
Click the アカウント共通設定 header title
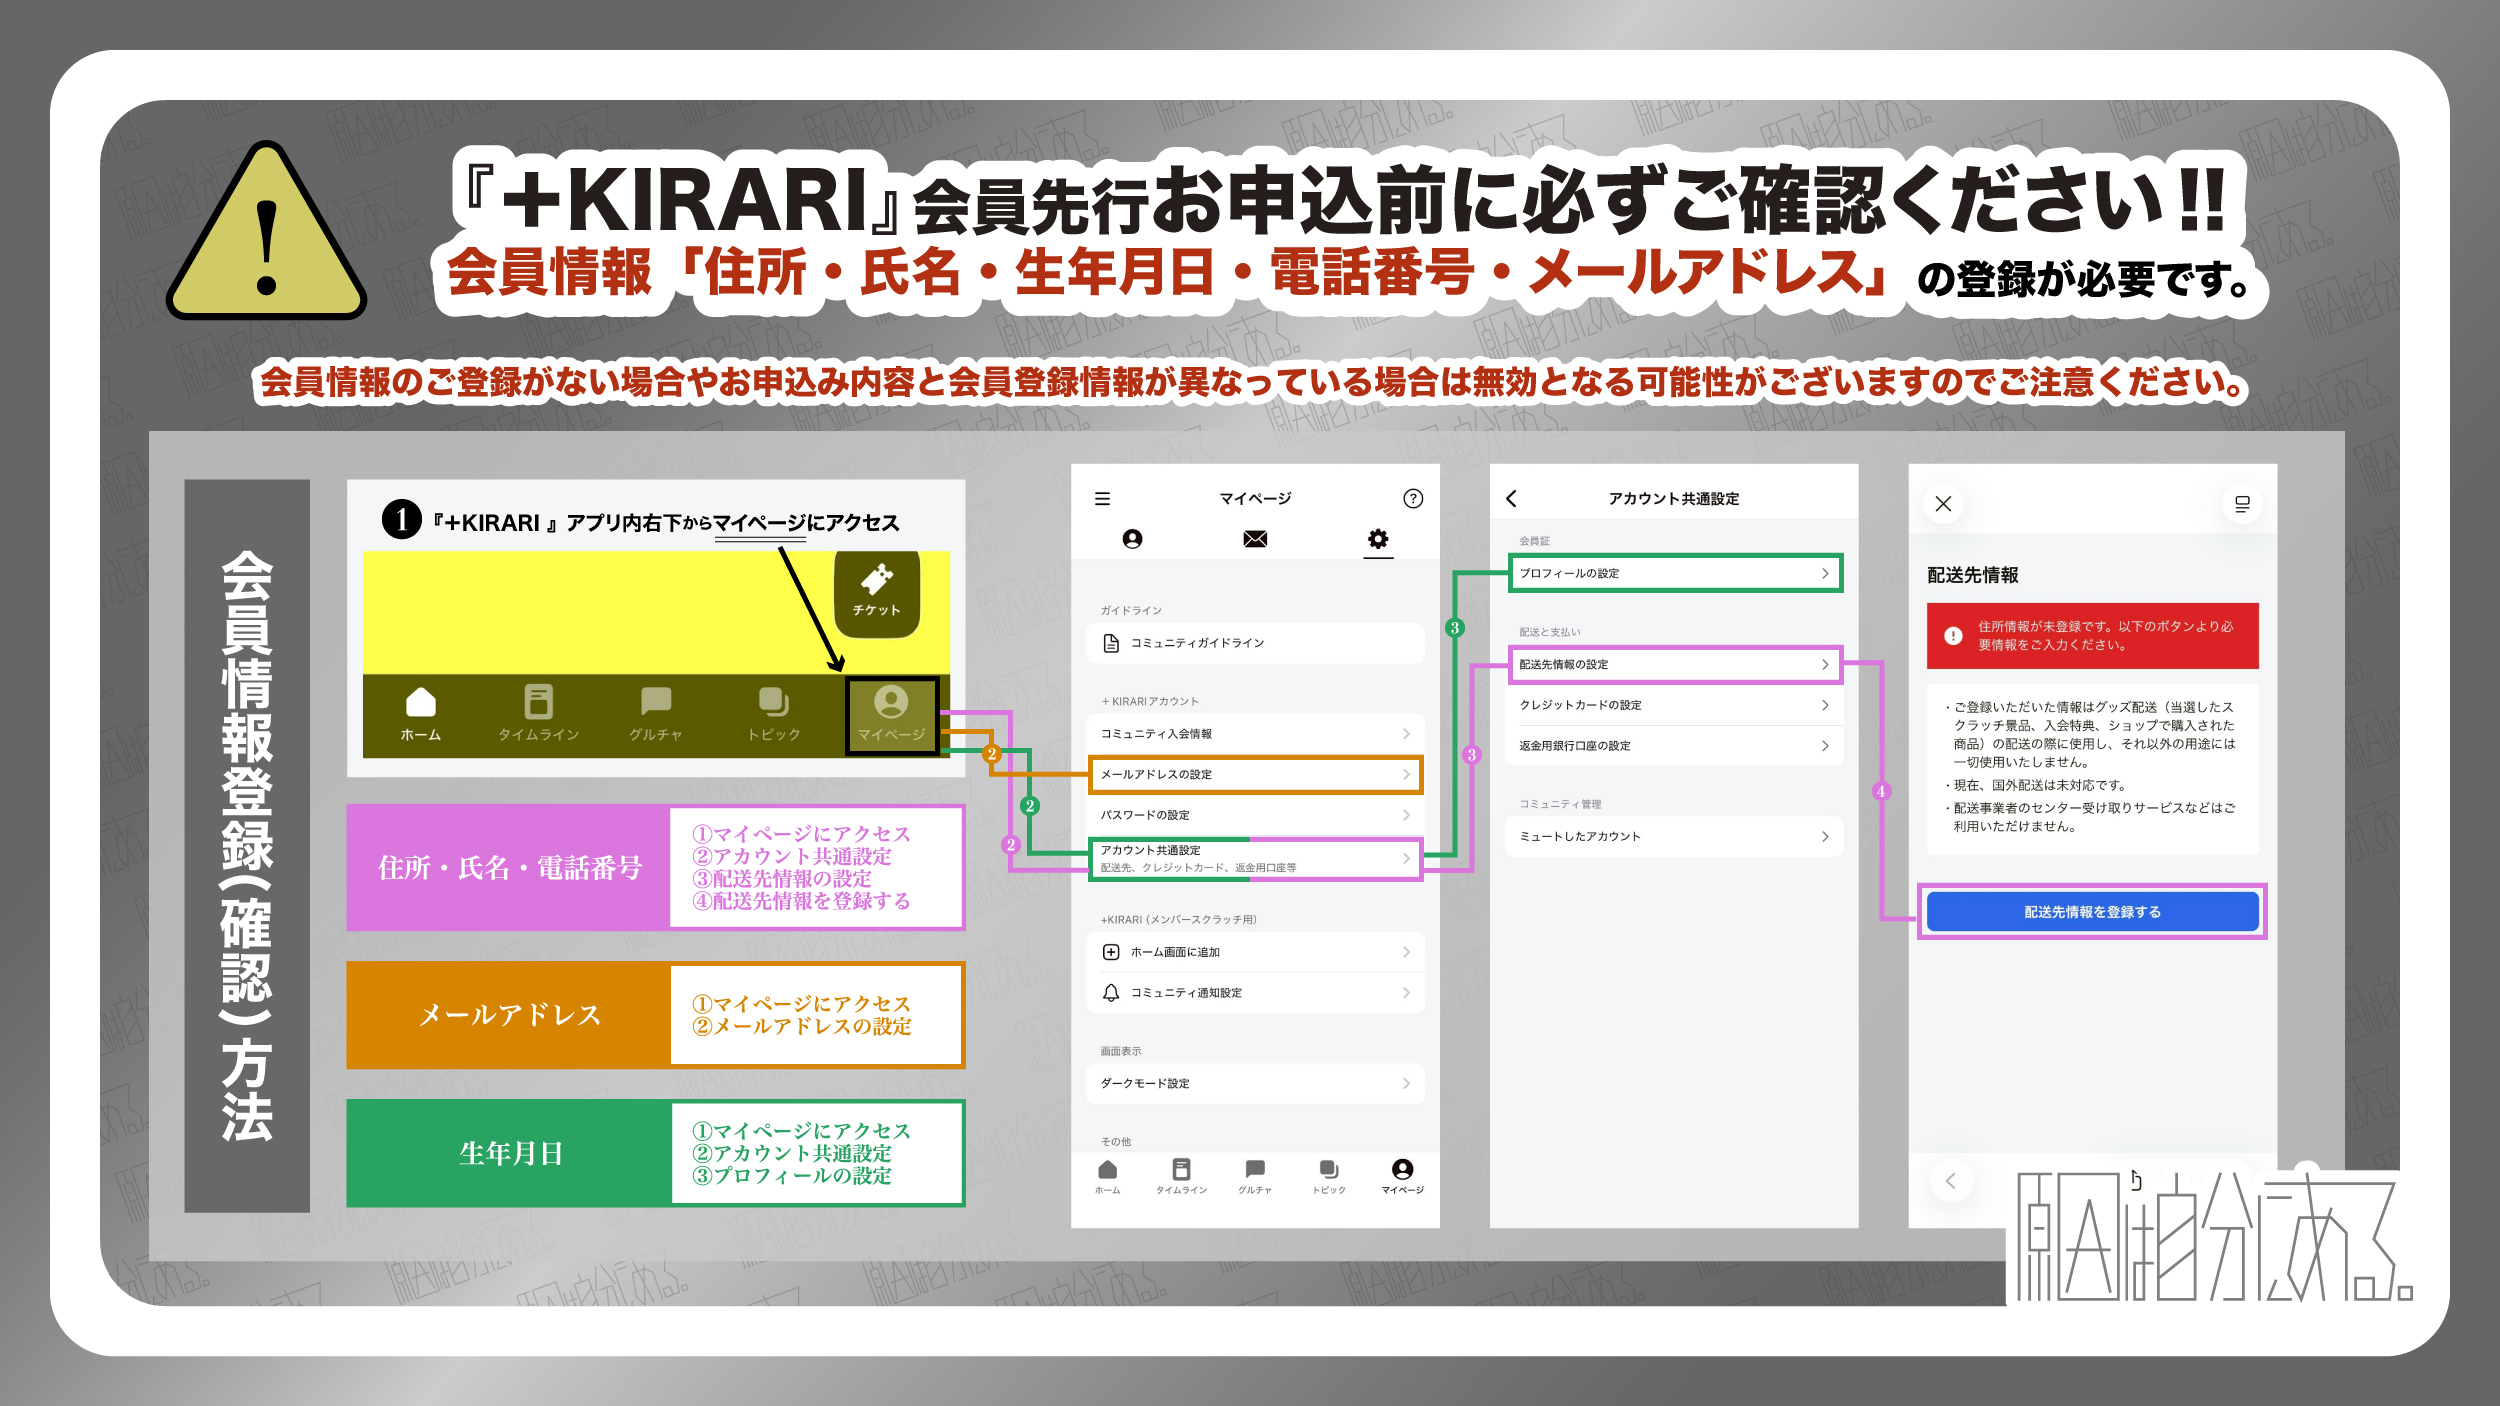pos(1674,498)
